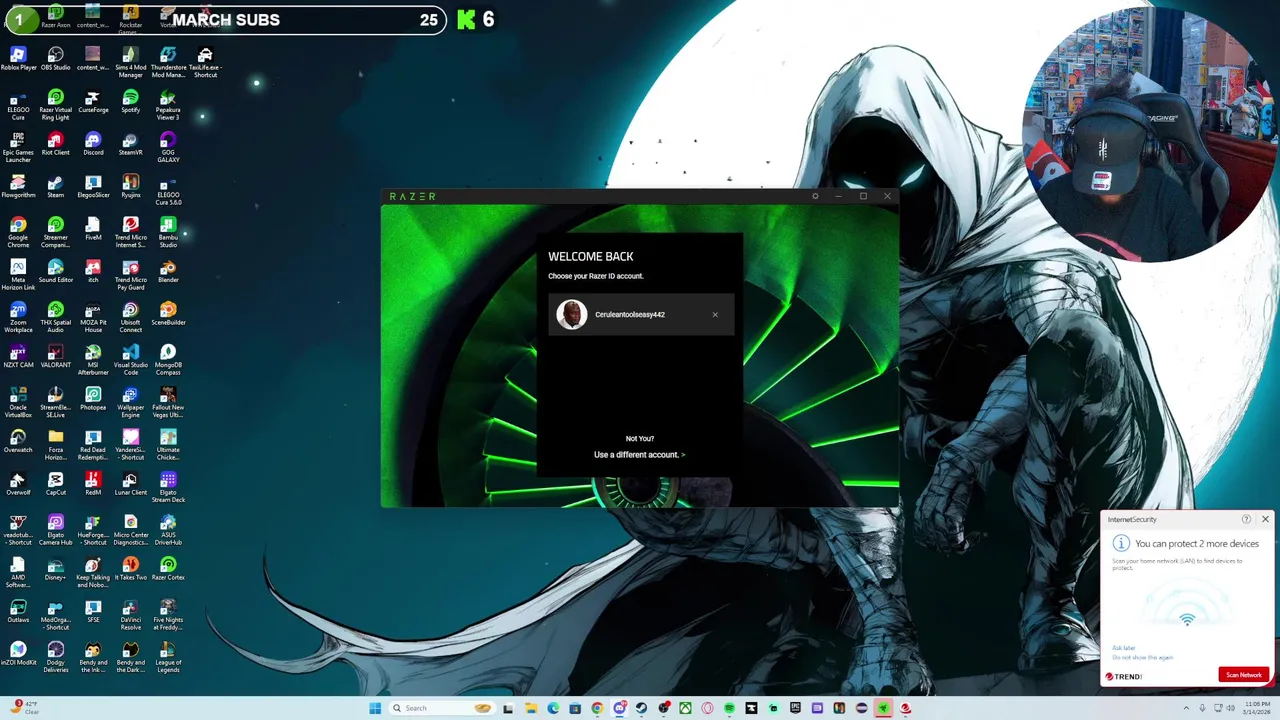
Task: Remove Ceruleantoolseasy442 account with the X
Action: [x=715, y=315]
